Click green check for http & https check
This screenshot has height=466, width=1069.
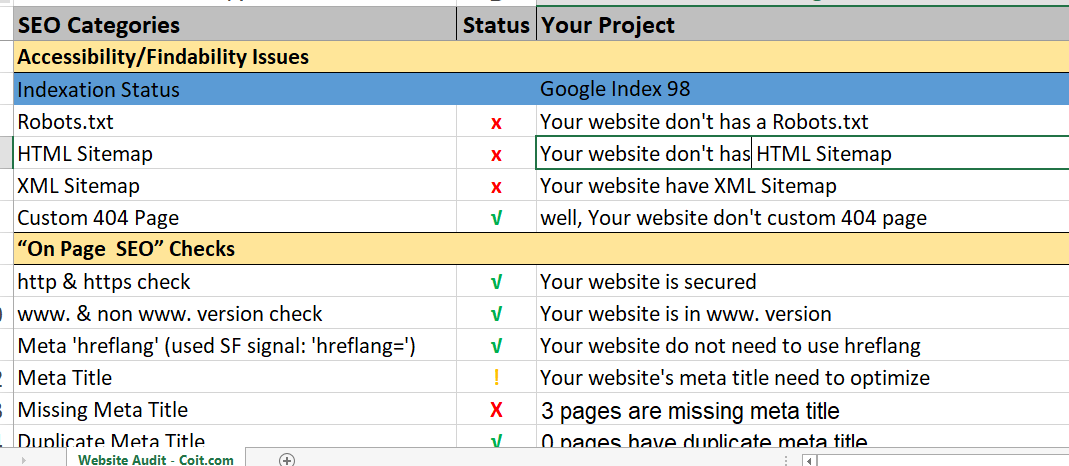496,283
